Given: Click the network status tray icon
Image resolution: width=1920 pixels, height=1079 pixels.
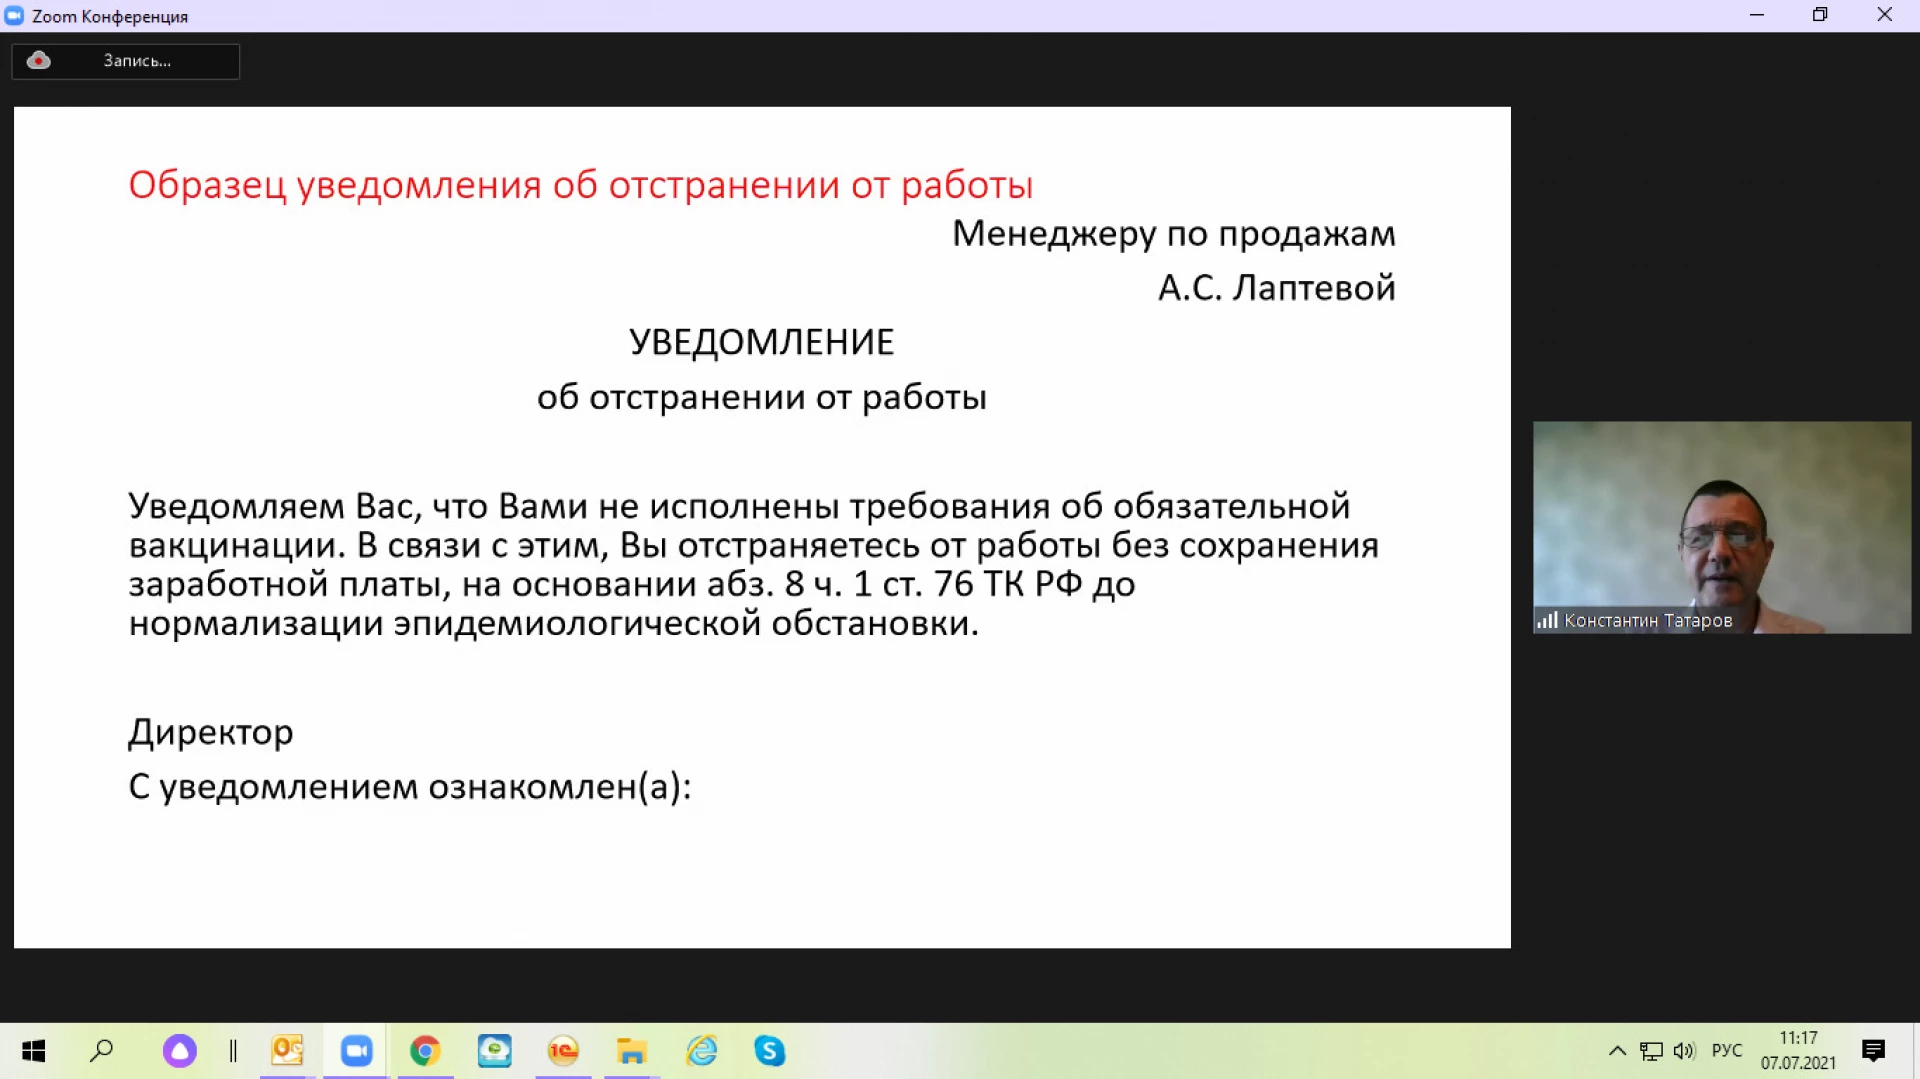Looking at the screenshot, I should click(1651, 1051).
